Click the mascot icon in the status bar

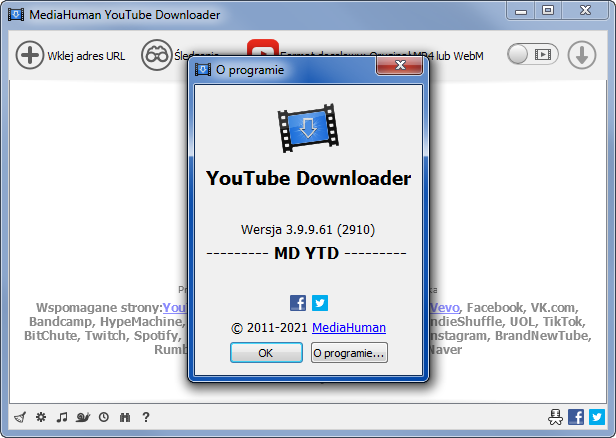pyautogui.click(x=556, y=417)
